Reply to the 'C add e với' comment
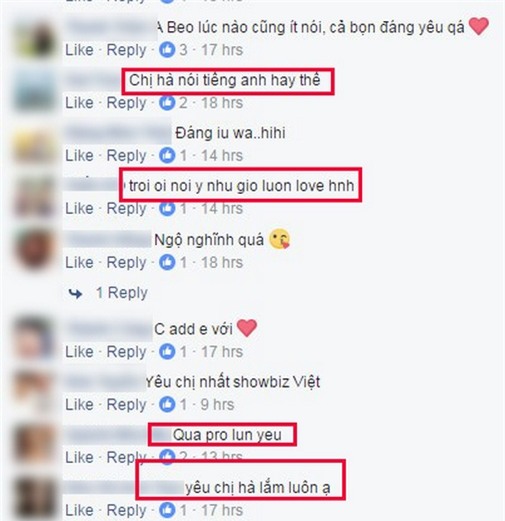The image size is (505, 521). (x=126, y=352)
